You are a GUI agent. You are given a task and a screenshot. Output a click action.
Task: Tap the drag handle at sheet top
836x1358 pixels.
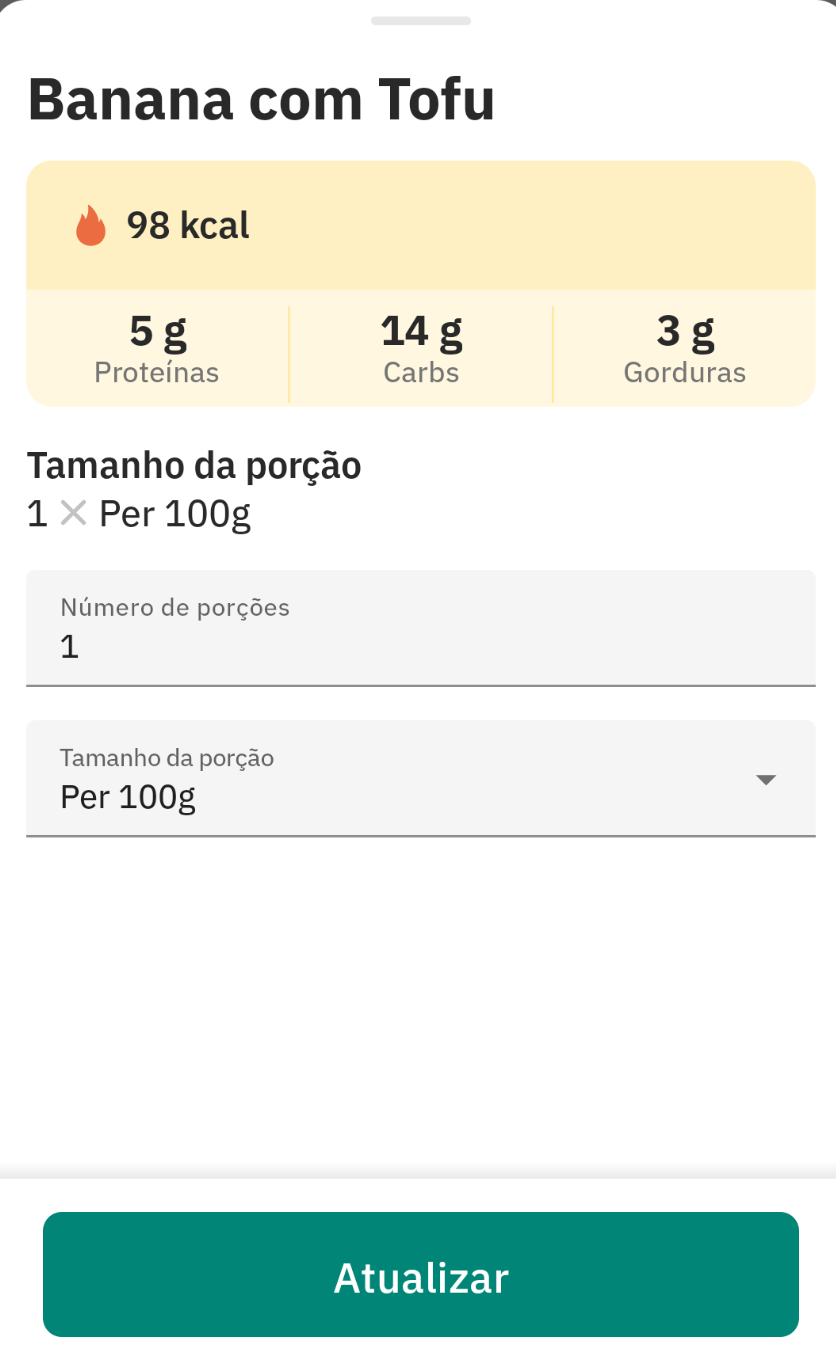(420, 20)
